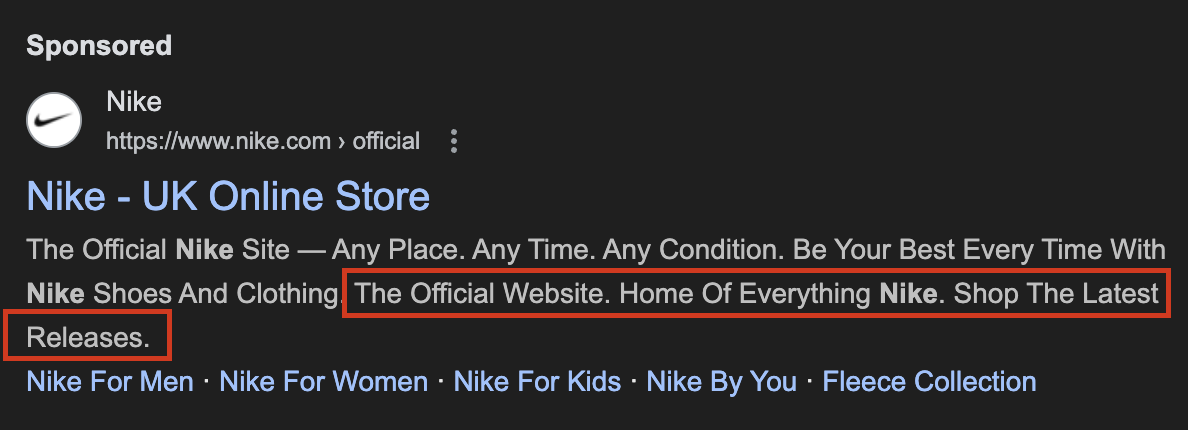Click the Sponsored label

coord(99,46)
